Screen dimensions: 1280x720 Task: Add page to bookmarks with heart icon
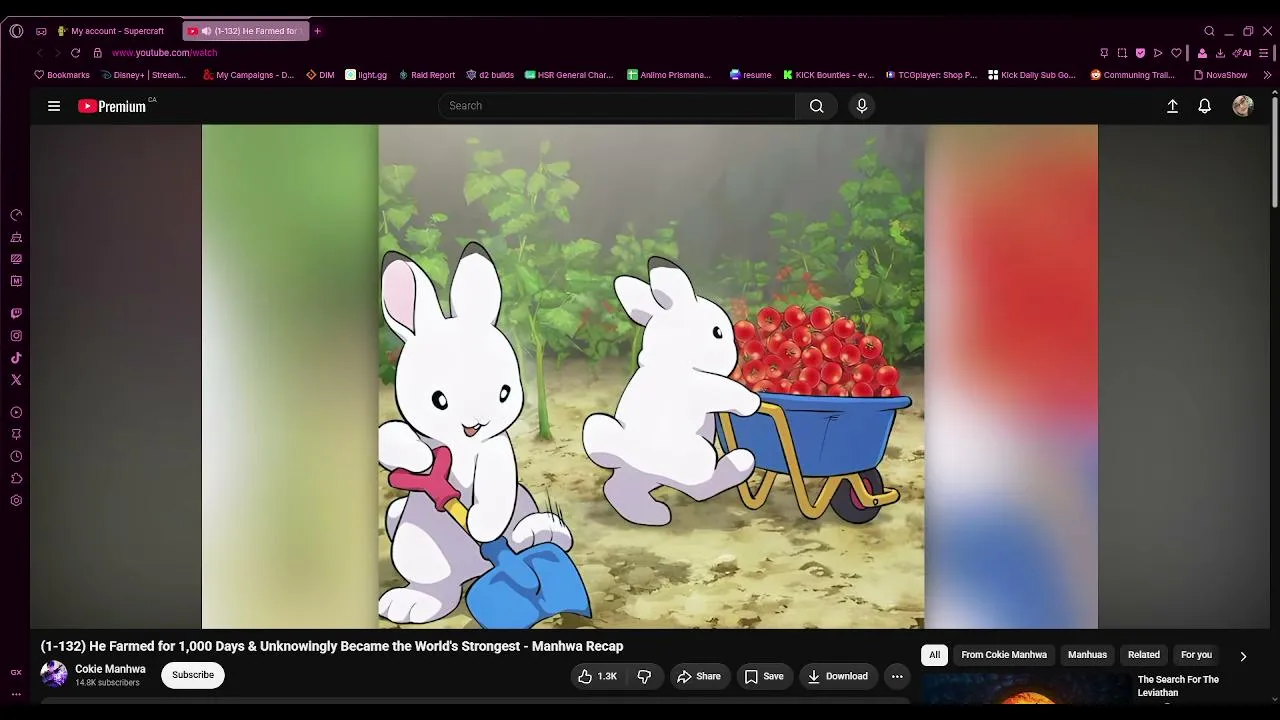1176,53
